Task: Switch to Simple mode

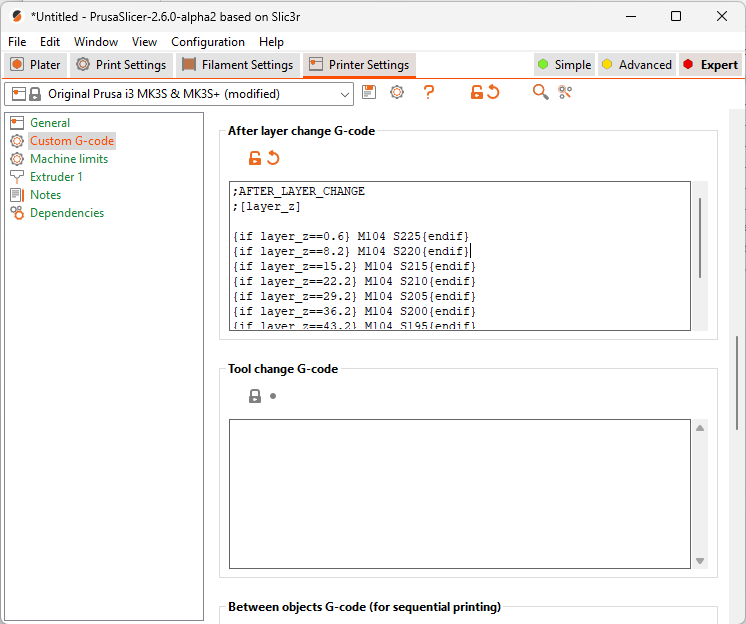Action: (564, 65)
